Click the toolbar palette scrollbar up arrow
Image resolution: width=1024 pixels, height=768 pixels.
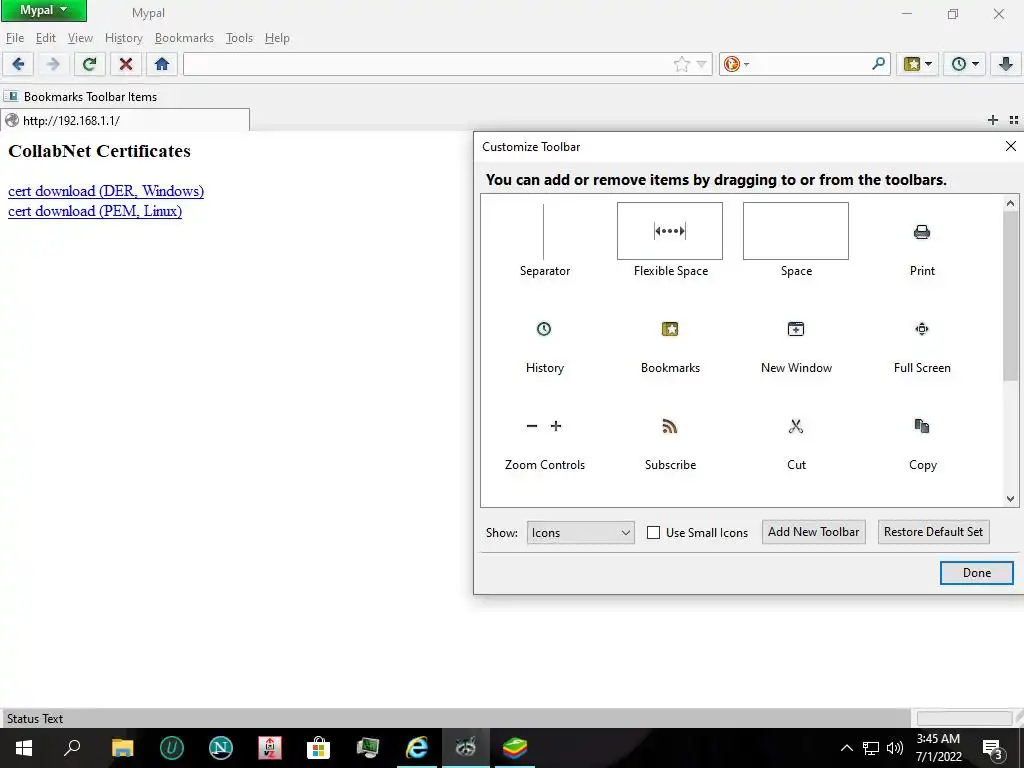point(1010,203)
